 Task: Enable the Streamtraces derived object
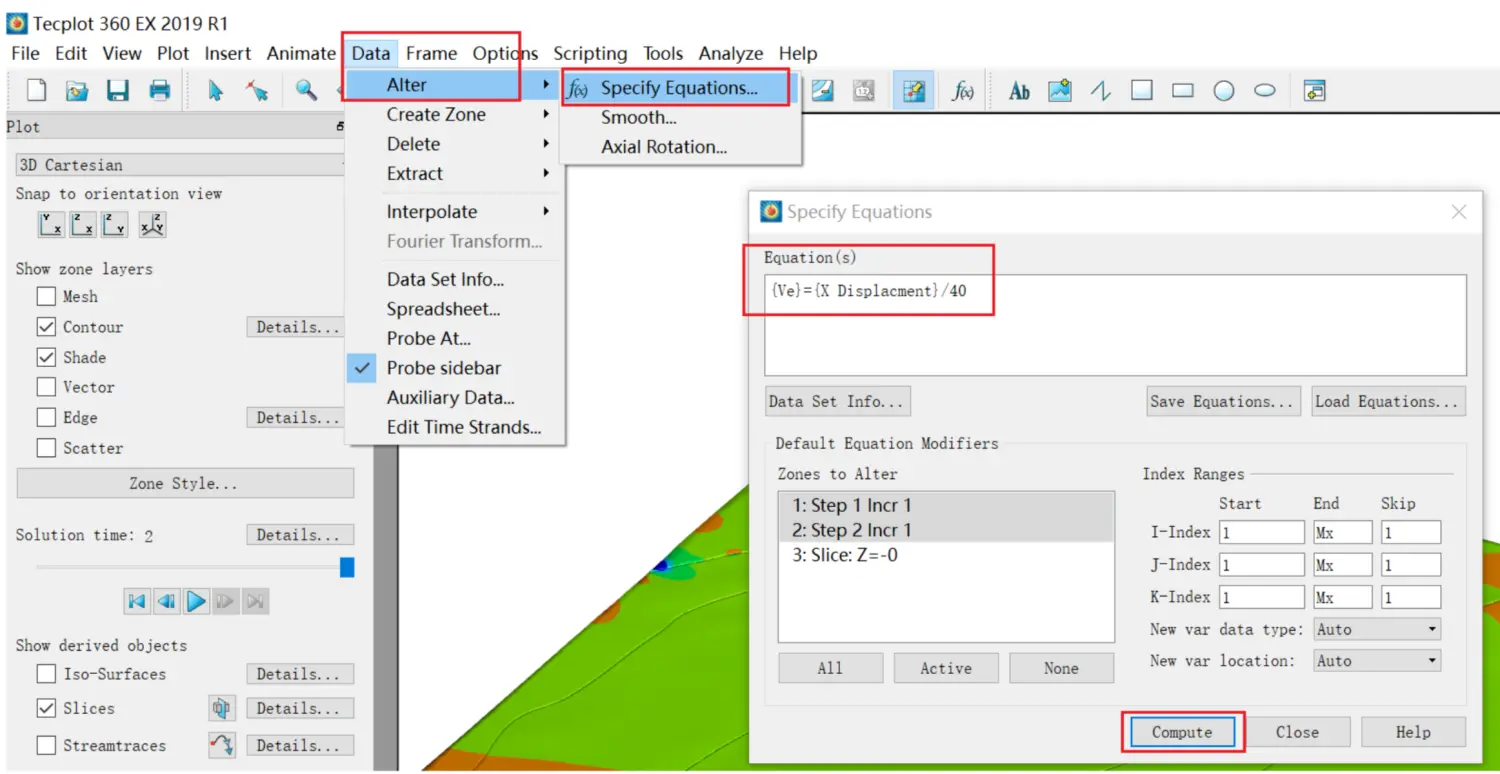coord(46,745)
